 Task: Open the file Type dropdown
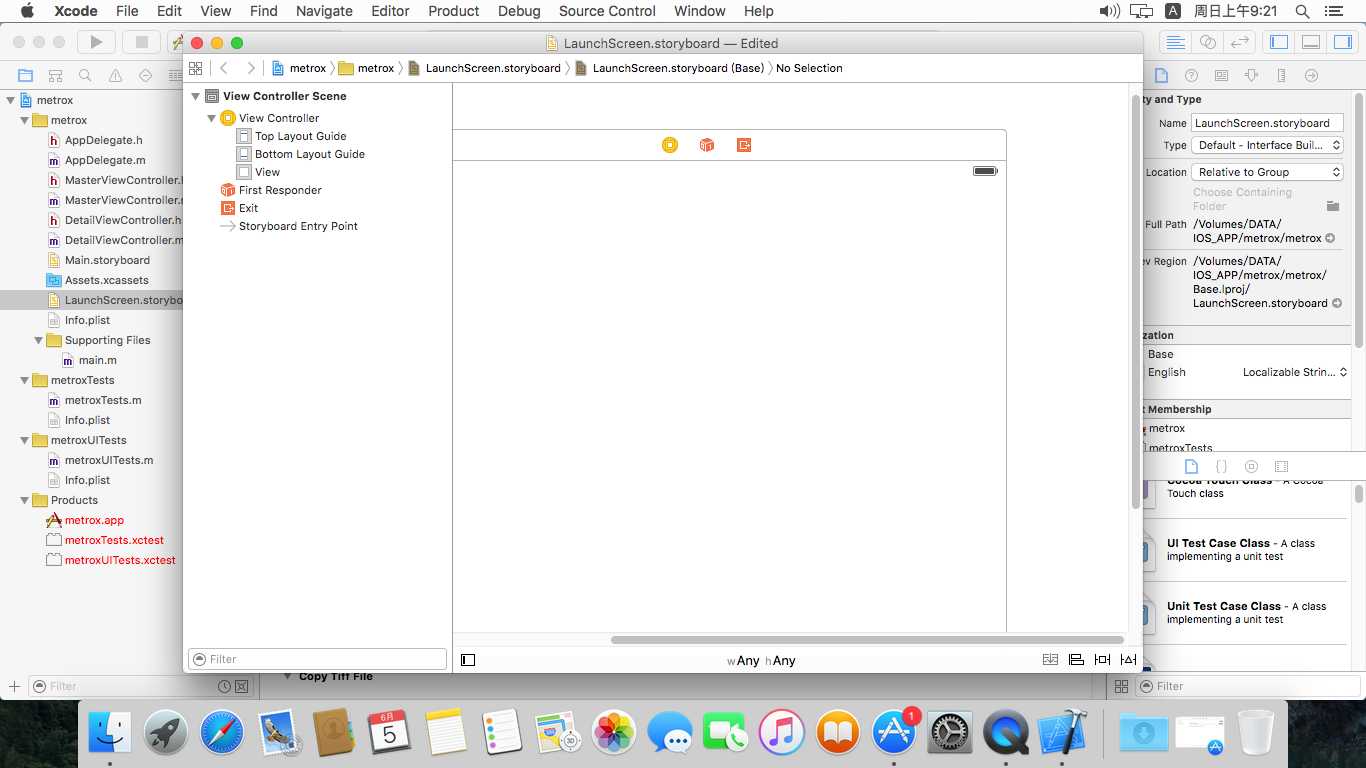pos(1267,145)
